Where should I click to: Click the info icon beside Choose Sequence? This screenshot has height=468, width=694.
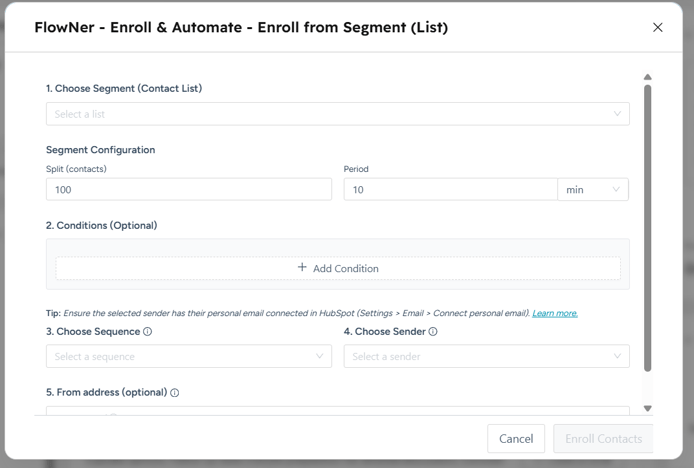[x=148, y=332]
